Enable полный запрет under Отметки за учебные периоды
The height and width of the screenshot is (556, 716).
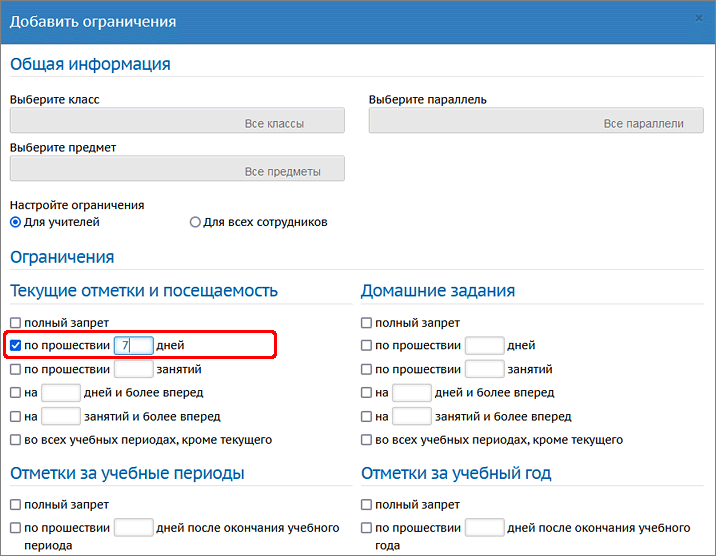pyautogui.click(x=16, y=505)
